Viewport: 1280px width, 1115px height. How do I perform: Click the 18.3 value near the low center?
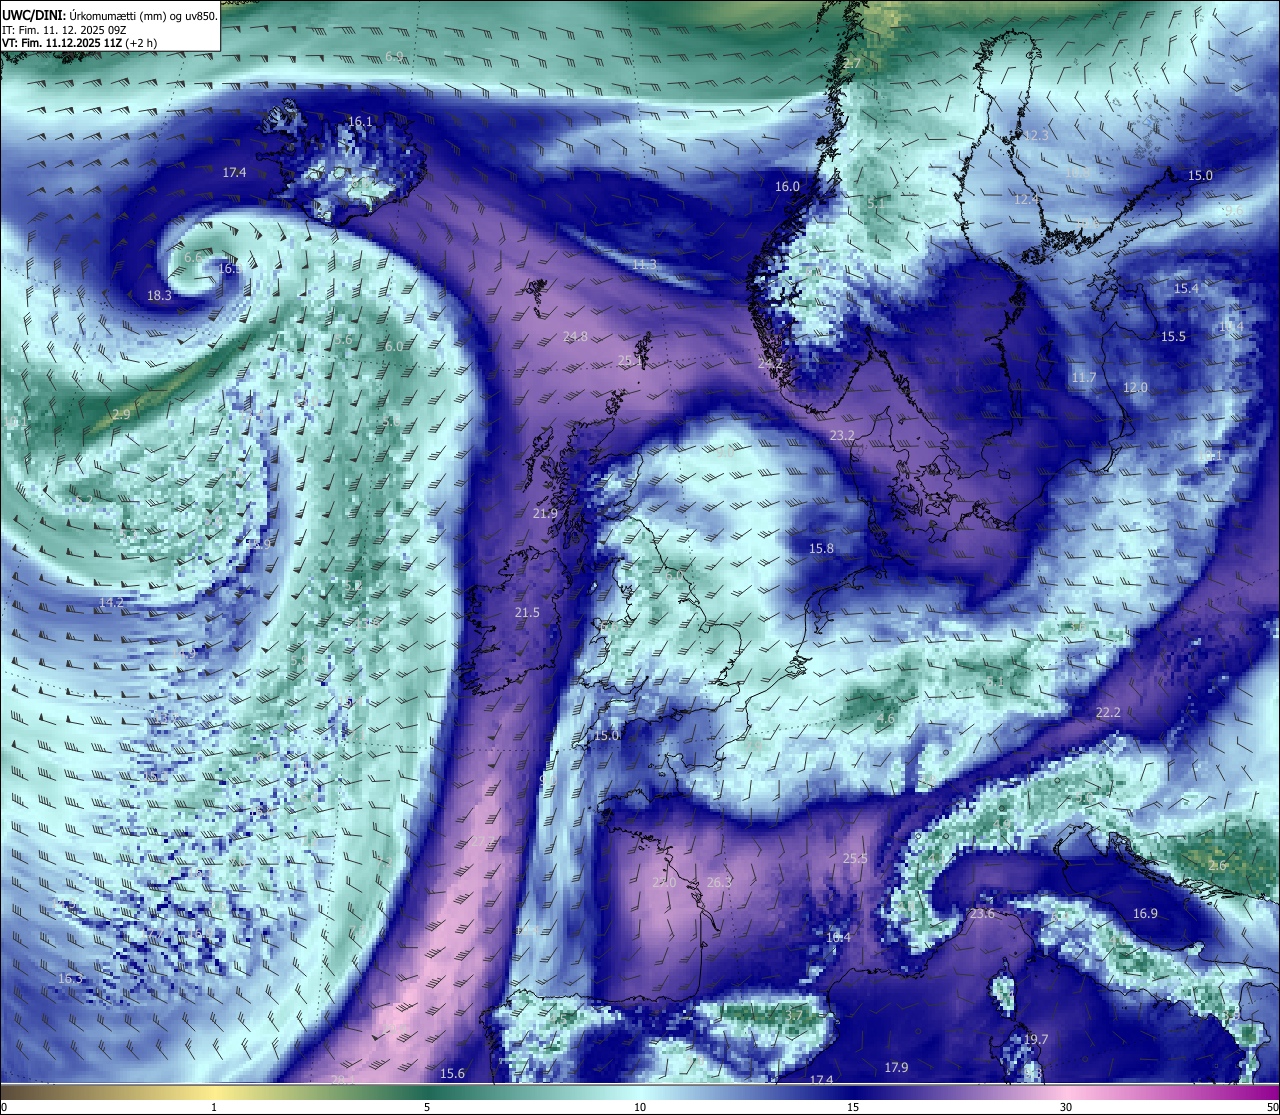click(x=159, y=296)
